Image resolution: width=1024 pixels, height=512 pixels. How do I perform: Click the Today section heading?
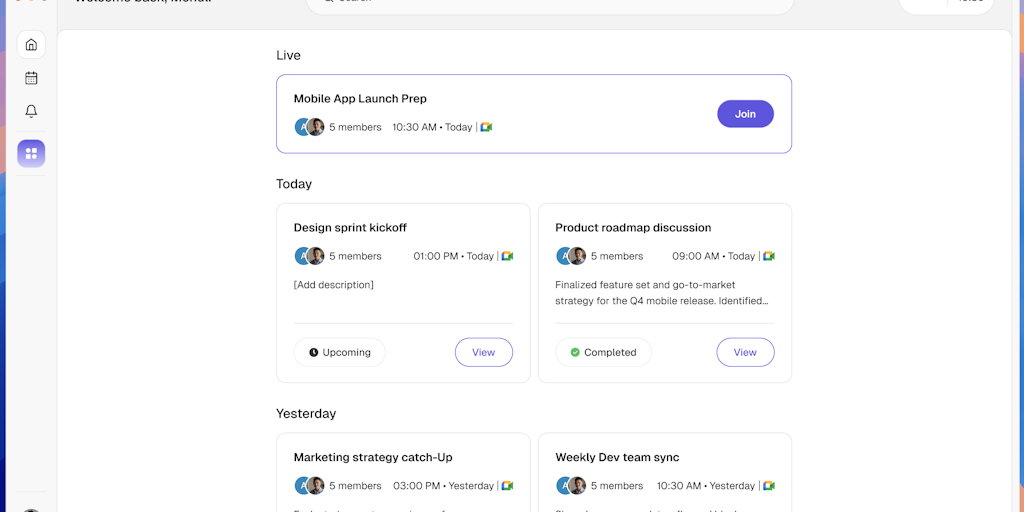tap(294, 184)
